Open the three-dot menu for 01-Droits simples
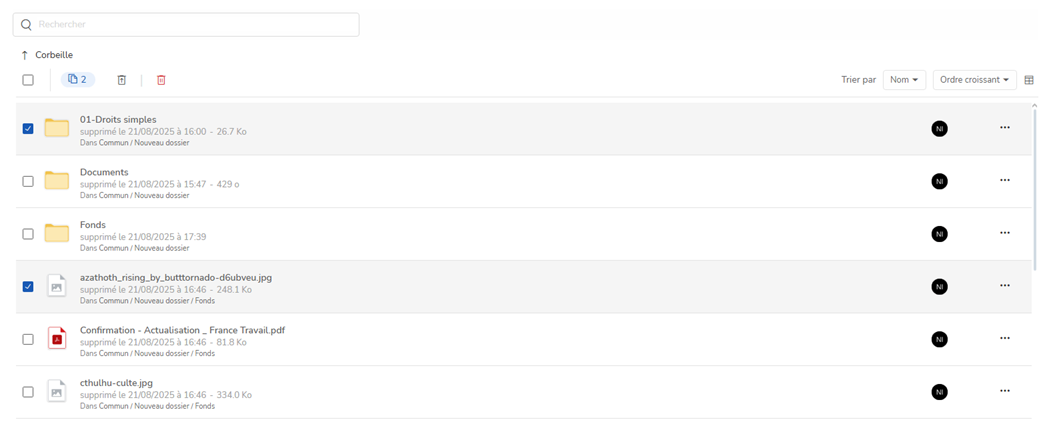Screen dimensions: 1045x426 (1005, 127)
